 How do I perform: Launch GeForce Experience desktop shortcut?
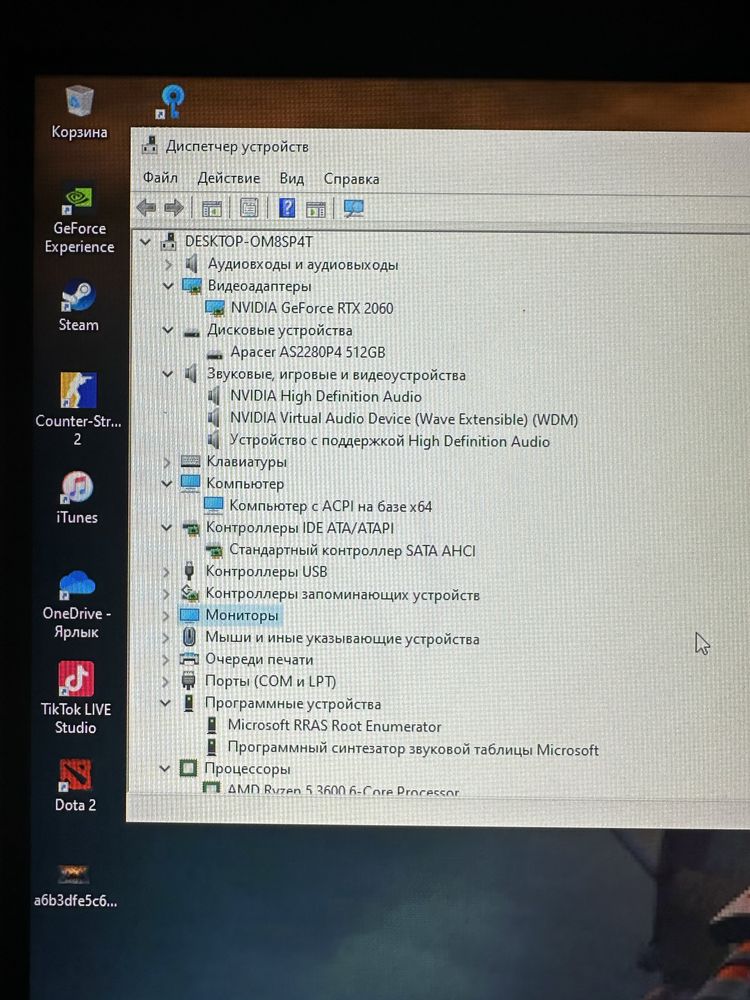79,221
